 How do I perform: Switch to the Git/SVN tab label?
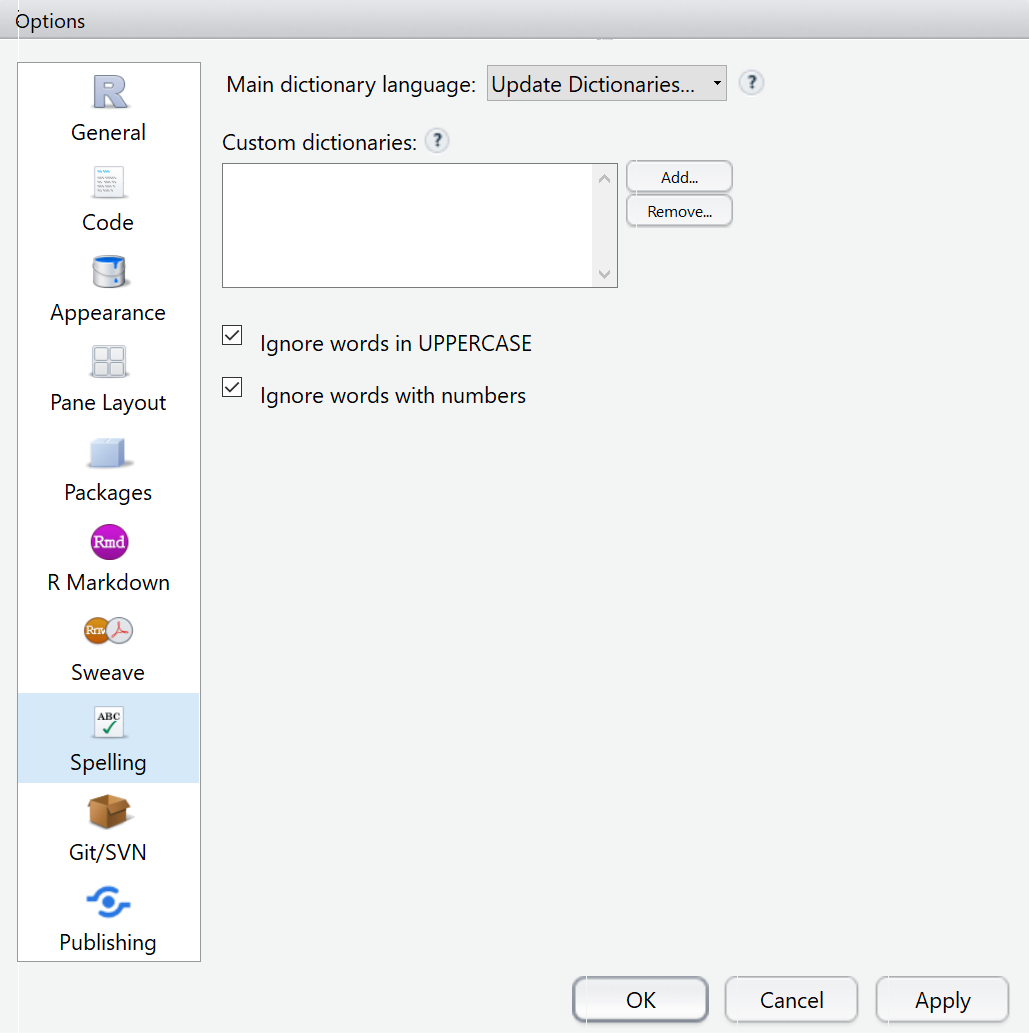tap(108, 852)
